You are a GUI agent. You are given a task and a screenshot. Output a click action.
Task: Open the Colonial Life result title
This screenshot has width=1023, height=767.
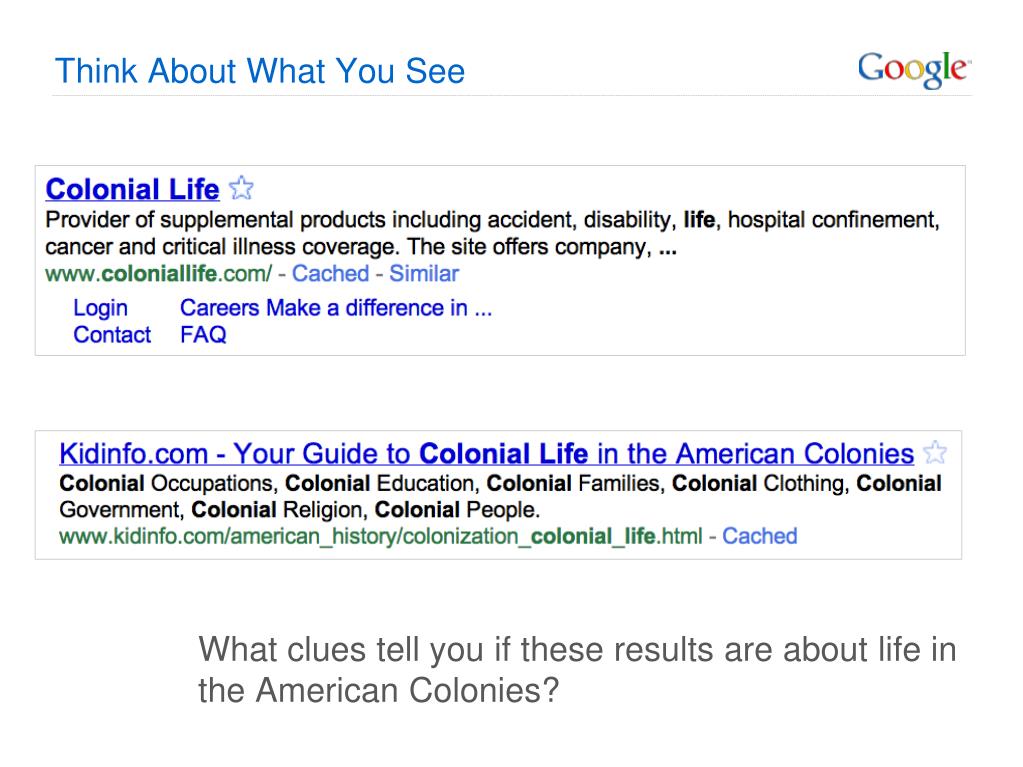pos(132,189)
